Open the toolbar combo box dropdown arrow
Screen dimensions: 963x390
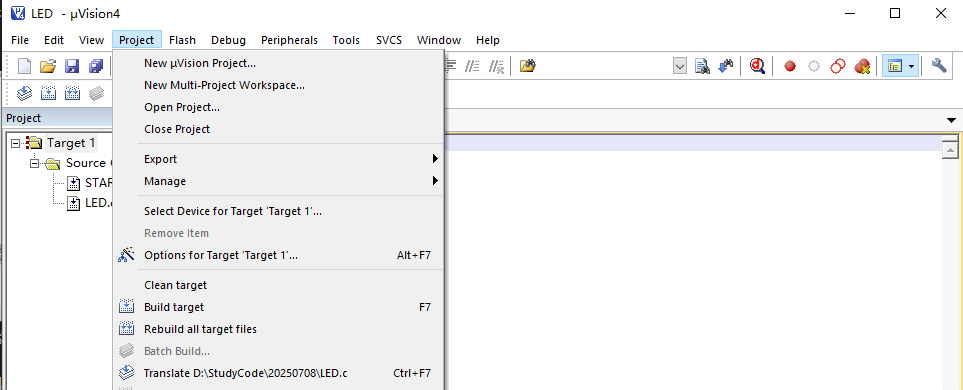point(680,66)
